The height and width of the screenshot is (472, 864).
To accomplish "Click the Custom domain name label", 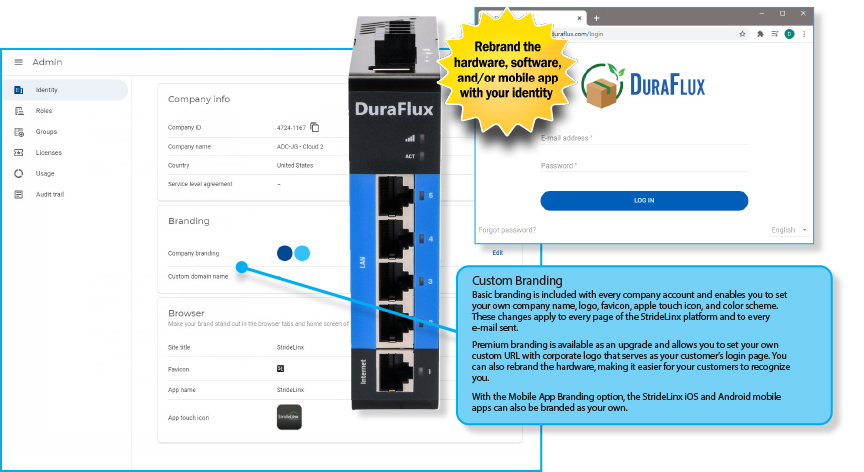I will click(x=198, y=276).
